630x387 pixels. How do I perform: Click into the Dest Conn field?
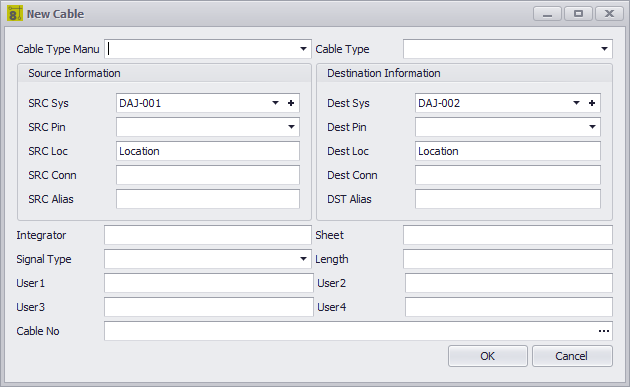[x=508, y=175]
